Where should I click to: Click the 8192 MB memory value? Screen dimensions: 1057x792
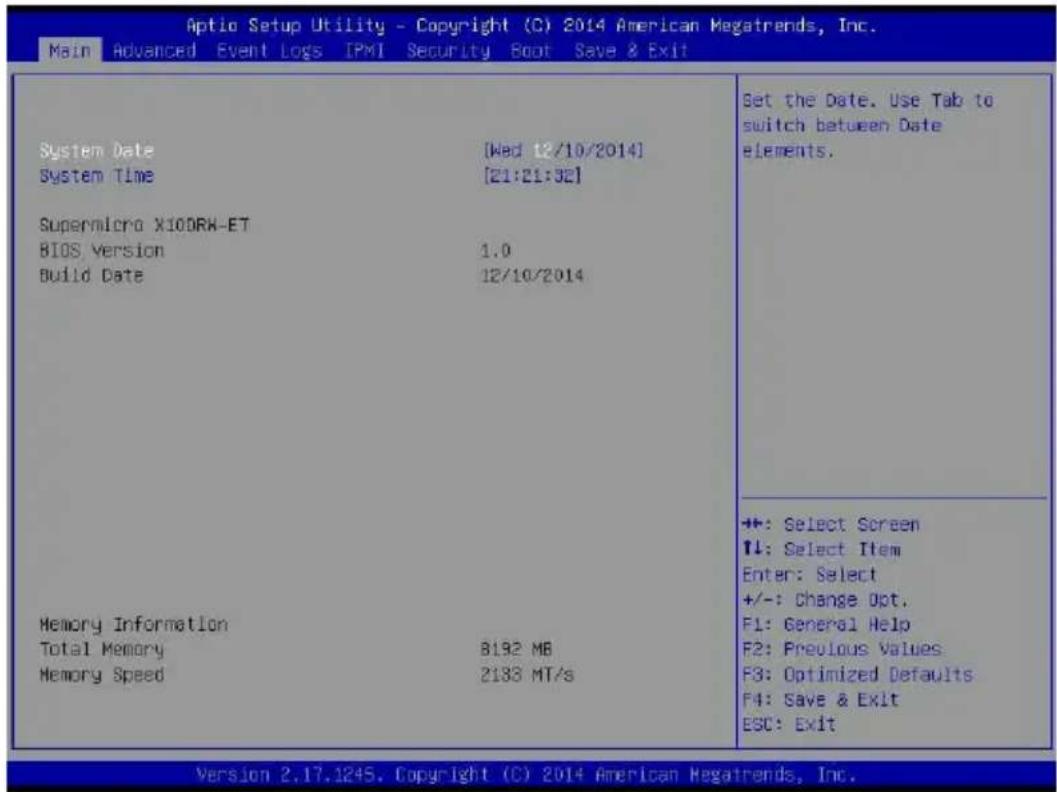coord(516,650)
